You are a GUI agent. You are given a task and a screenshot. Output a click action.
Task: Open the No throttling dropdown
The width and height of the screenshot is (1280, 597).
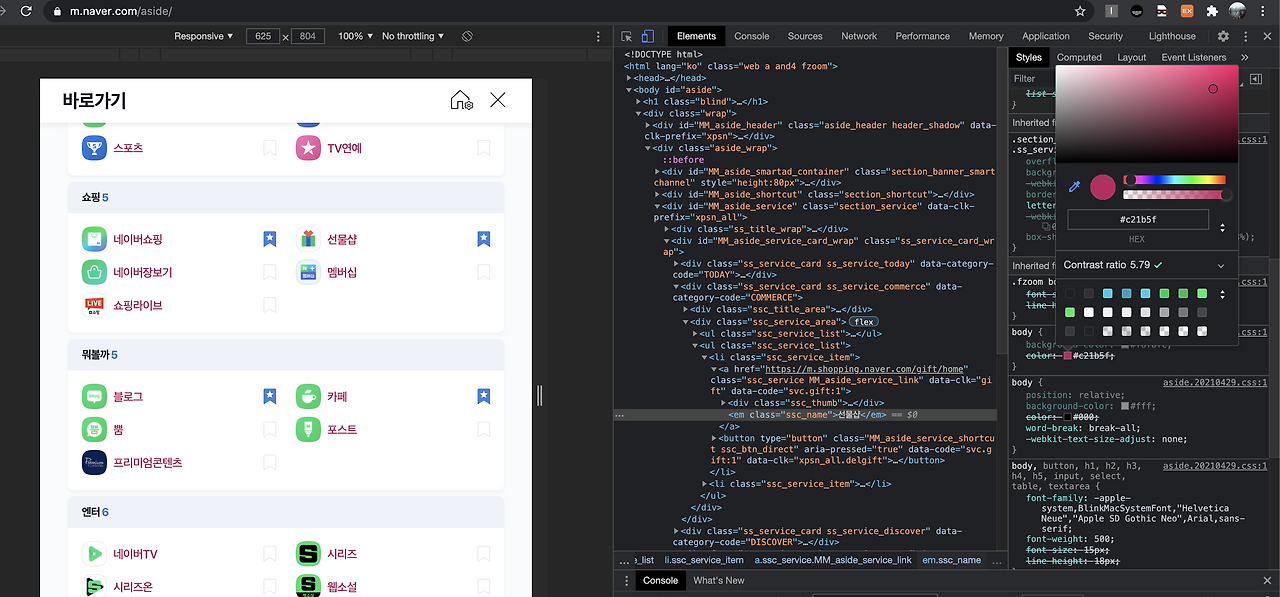click(x=413, y=36)
